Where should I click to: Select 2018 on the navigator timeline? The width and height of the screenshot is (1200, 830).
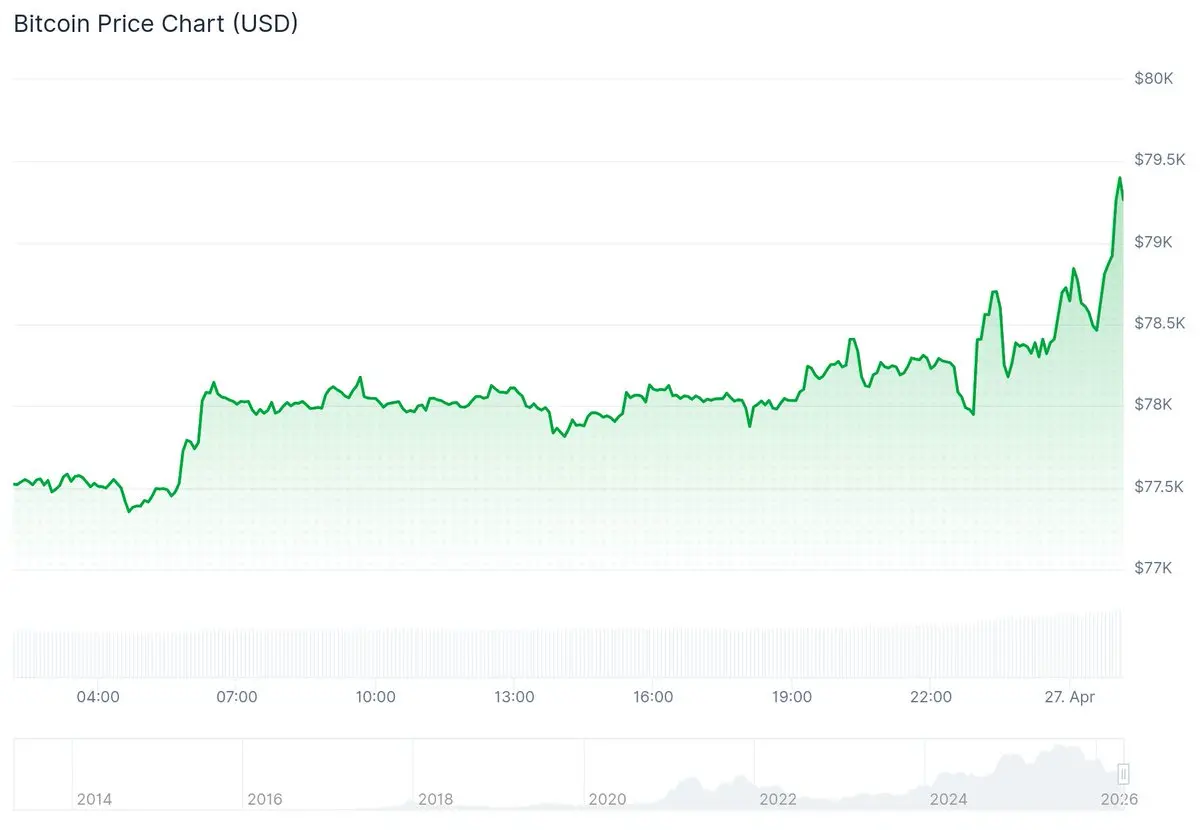coord(436,799)
